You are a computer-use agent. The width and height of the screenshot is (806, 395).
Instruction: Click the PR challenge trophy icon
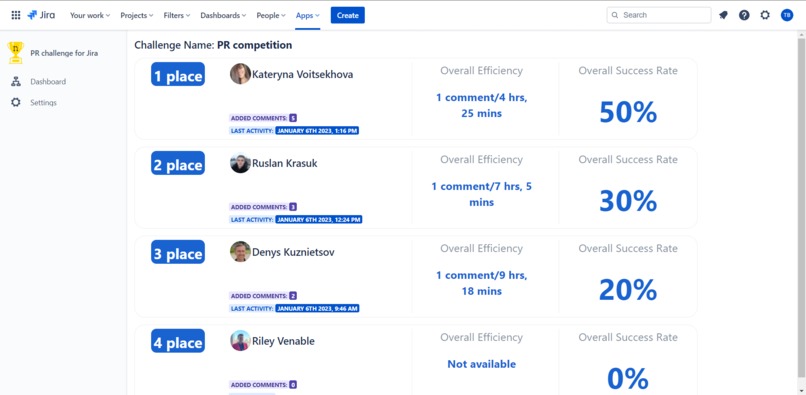tap(16, 53)
